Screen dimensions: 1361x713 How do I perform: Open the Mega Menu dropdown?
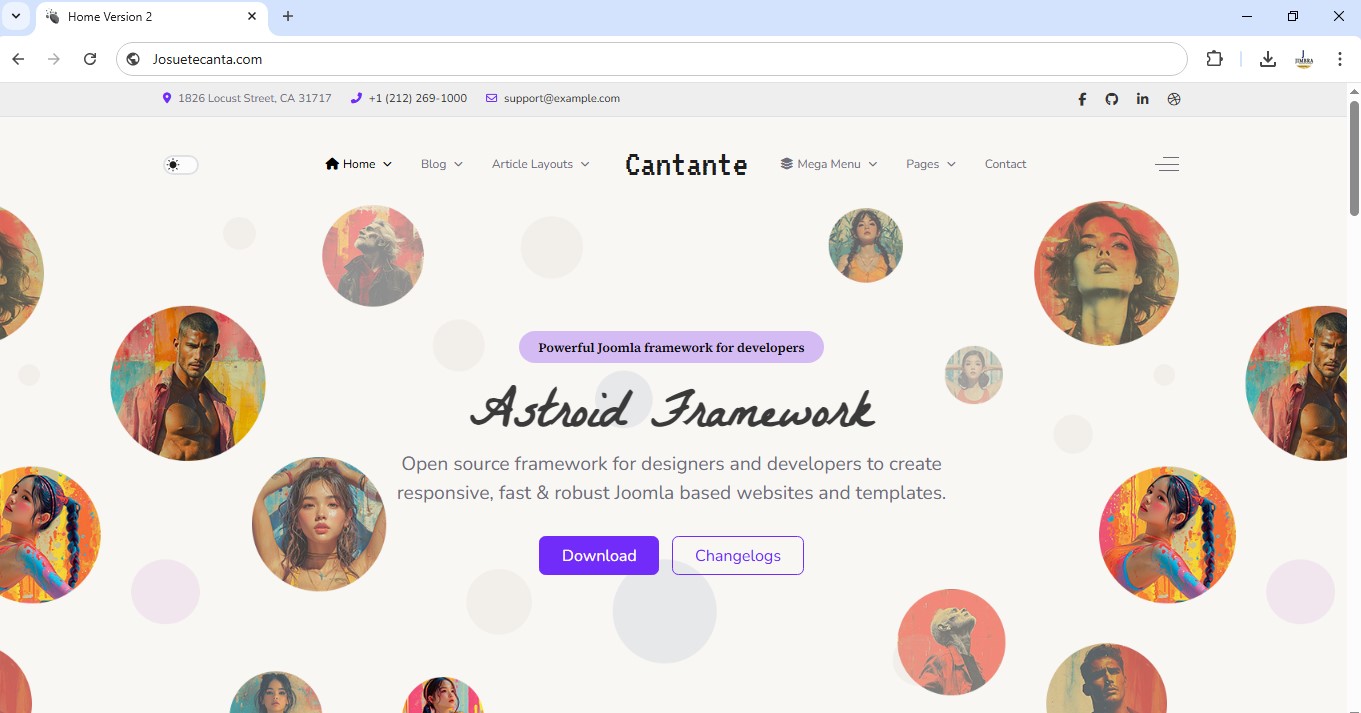tap(828, 163)
